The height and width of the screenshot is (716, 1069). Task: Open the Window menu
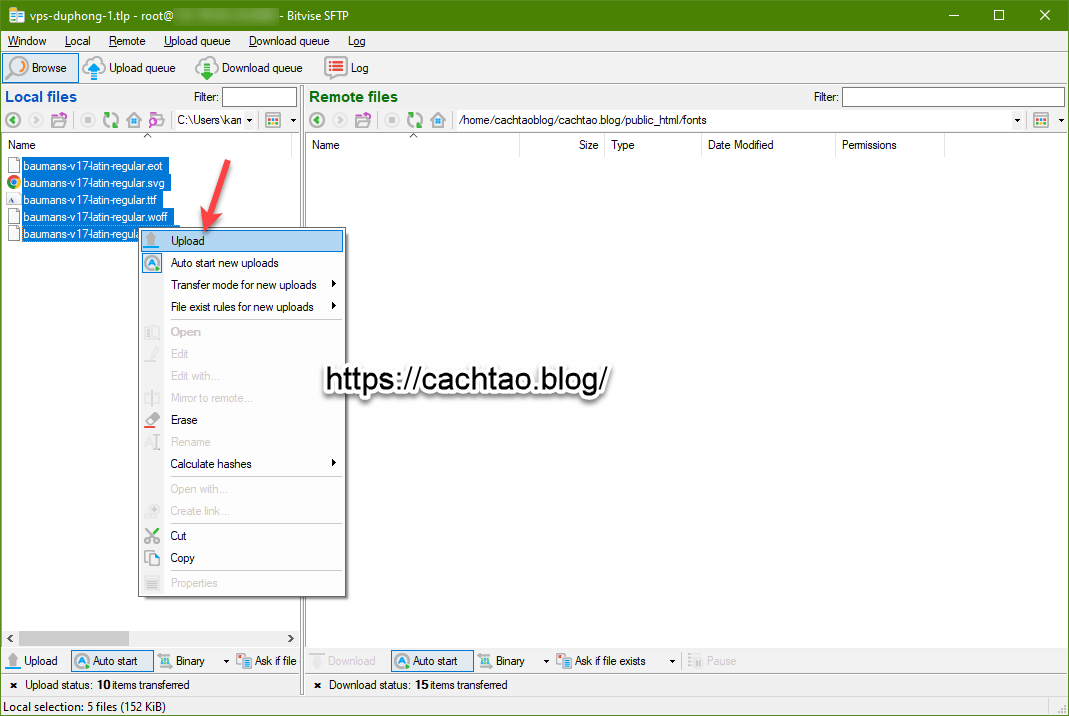click(27, 41)
